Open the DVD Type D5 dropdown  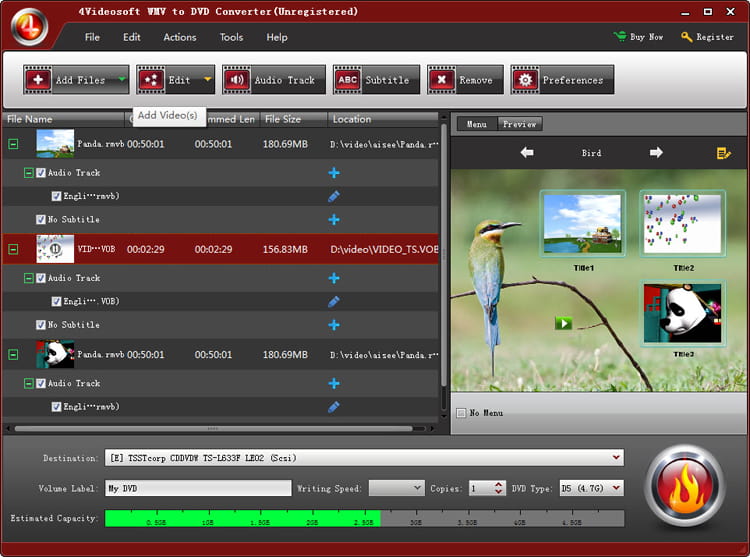(592, 488)
